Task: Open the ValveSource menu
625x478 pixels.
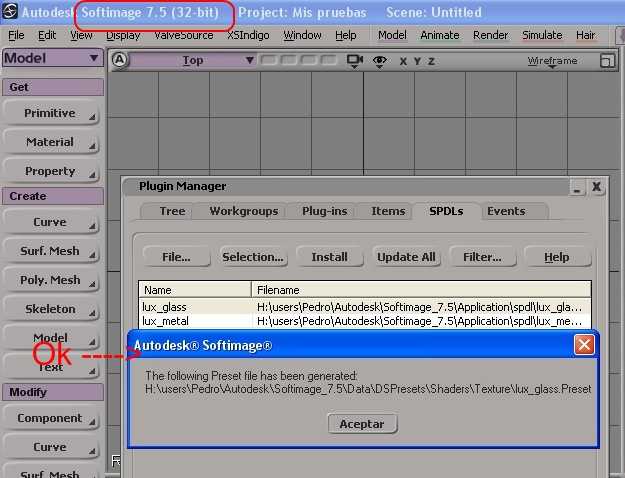Action: point(184,35)
